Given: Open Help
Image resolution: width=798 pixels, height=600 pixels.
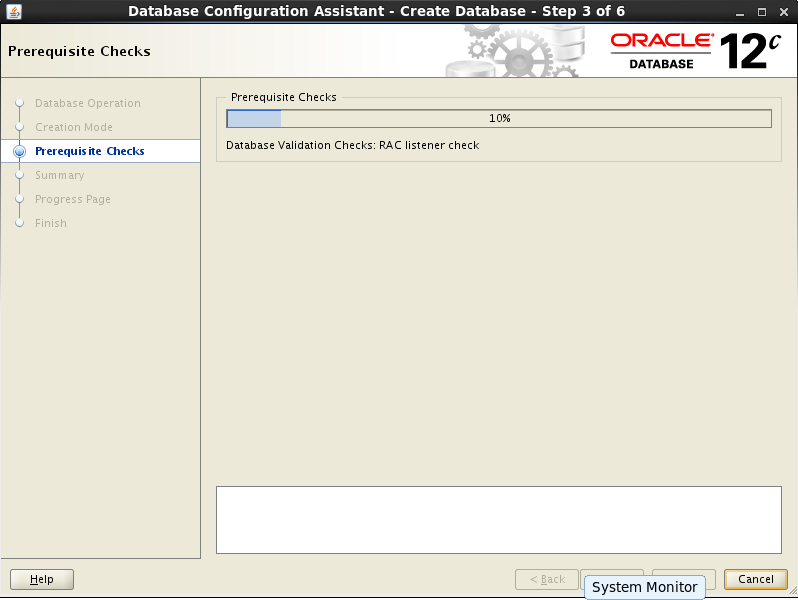Looking at the screenshot, I should [42, 579].
